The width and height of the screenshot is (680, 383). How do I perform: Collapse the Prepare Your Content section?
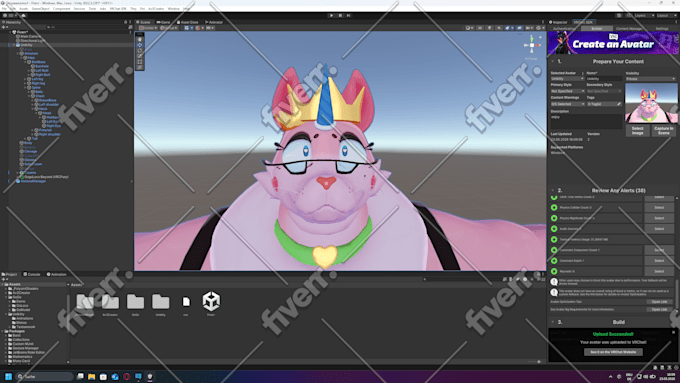tap(552, 62)
